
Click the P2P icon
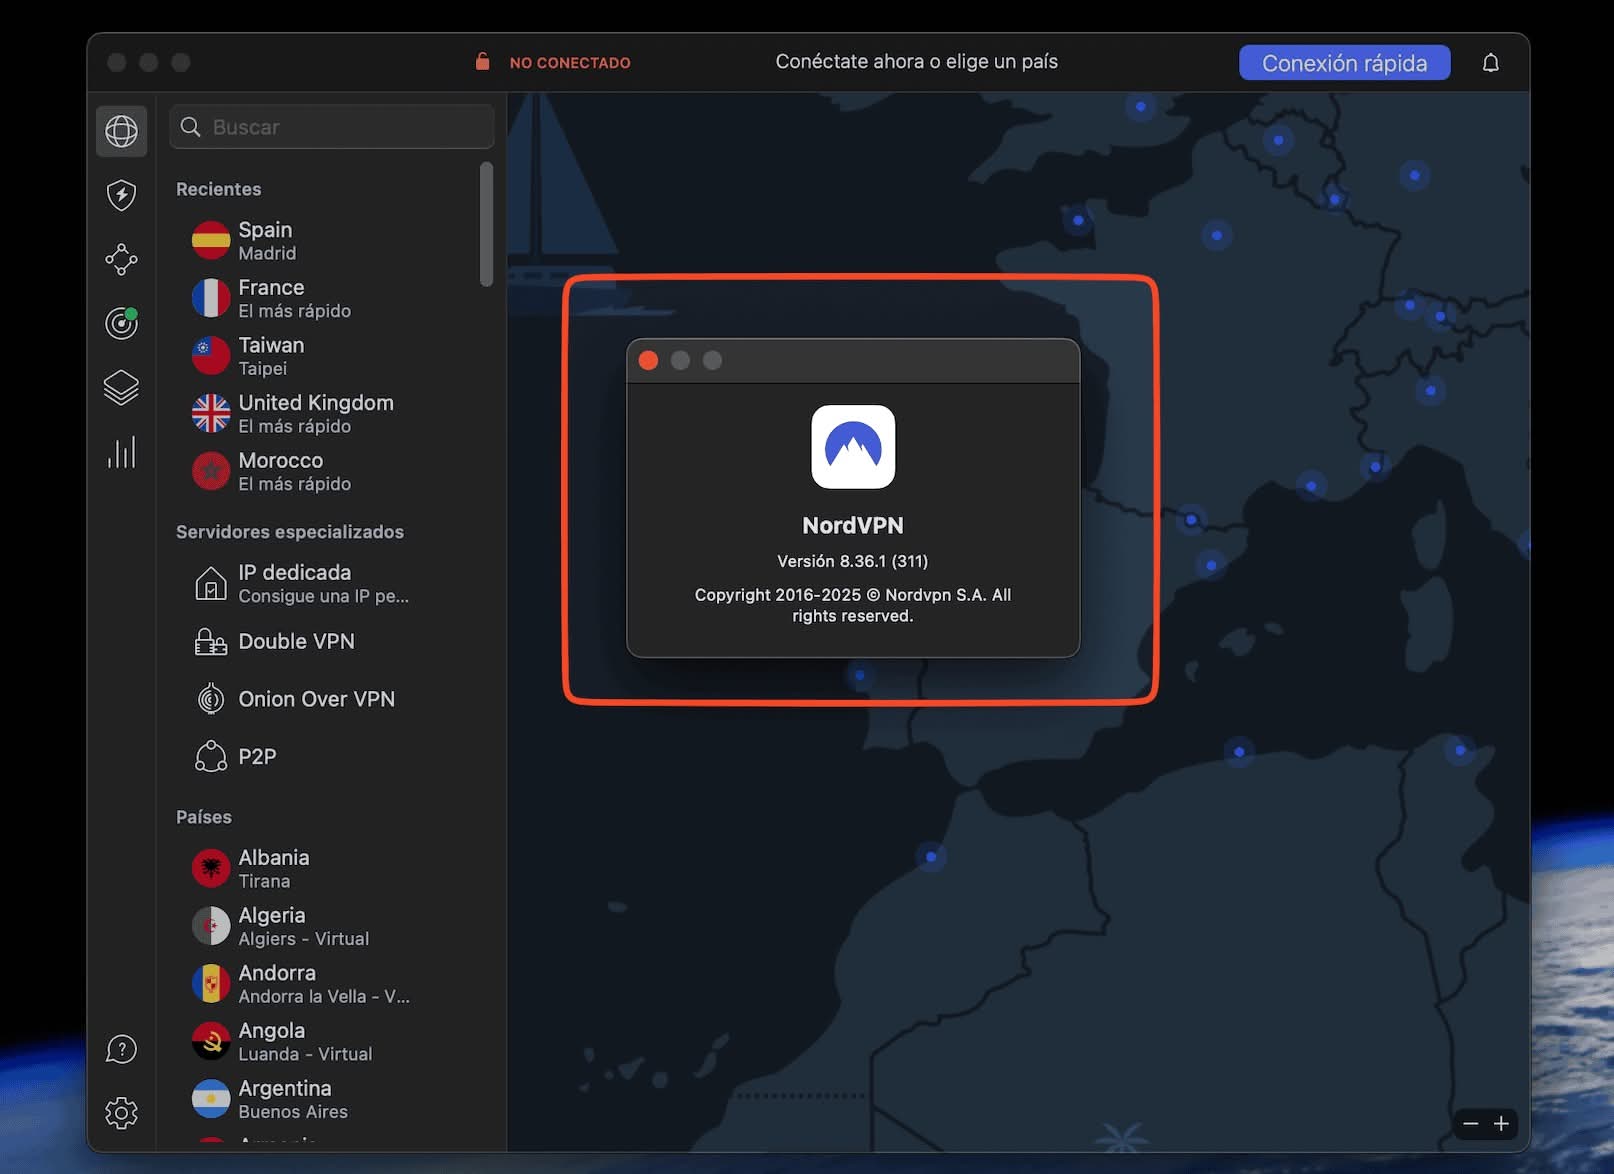click(x=210, y=757)
